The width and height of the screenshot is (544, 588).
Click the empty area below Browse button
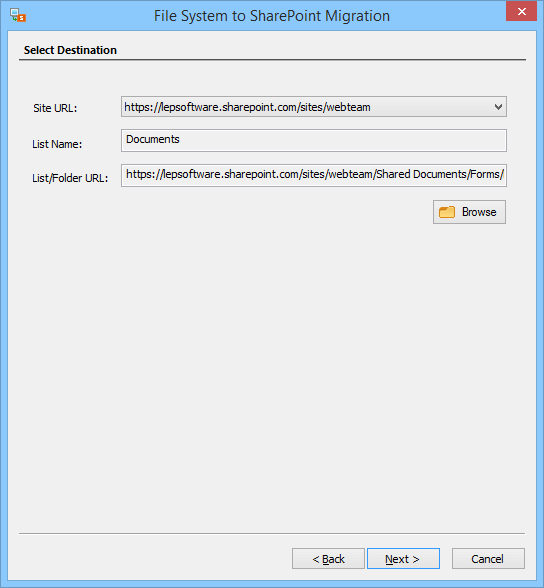coord(272,375)
